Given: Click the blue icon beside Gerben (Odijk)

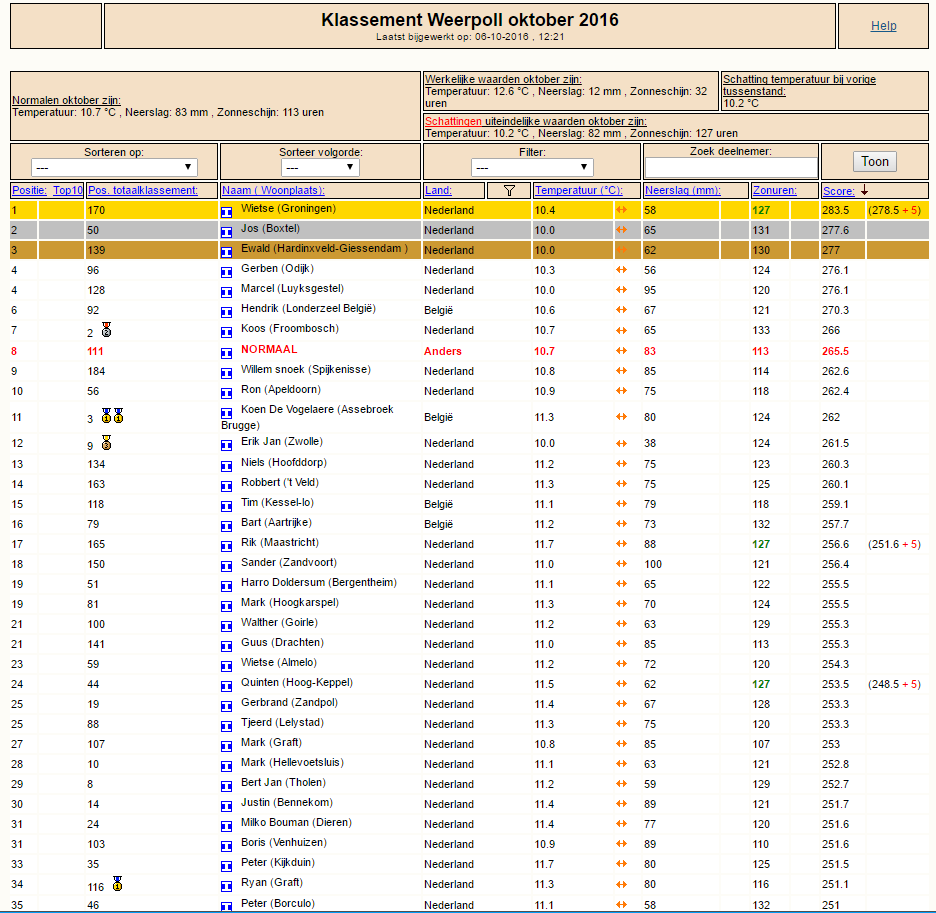Looking at the screenshot, I should [226, 272].
